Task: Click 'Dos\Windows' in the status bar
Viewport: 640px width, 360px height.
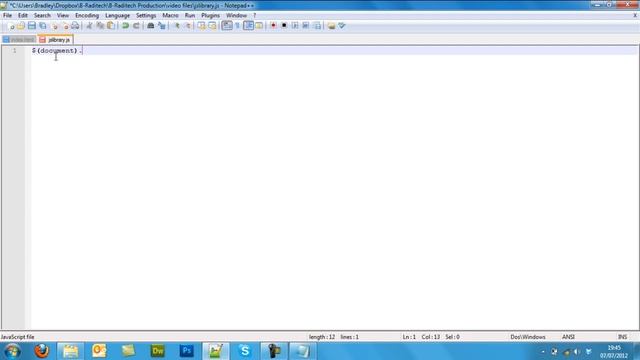Action: (528, 337)
